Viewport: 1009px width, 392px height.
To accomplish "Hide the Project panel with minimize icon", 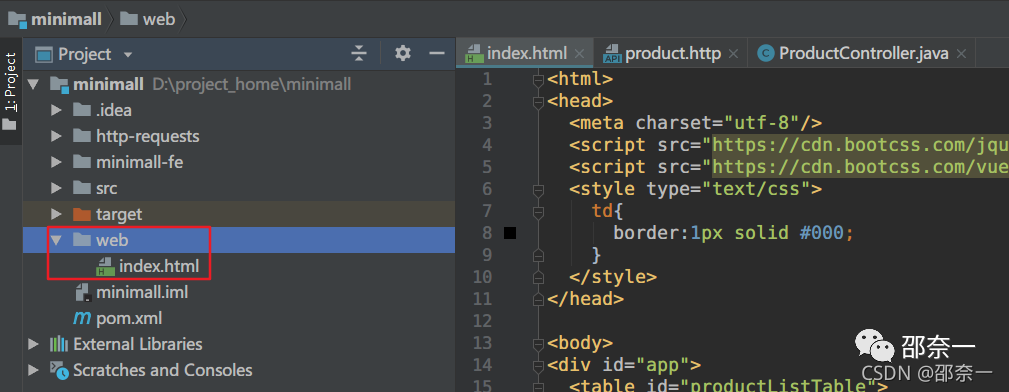I will click(437, 53).
